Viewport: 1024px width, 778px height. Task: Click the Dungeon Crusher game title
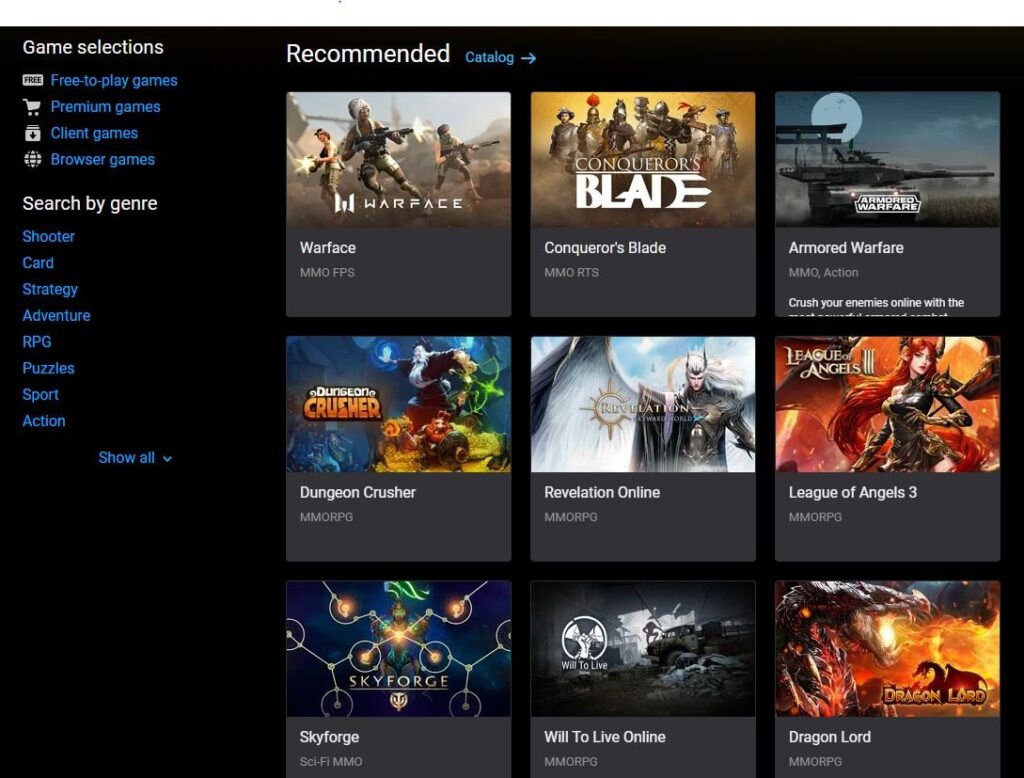point(358,493)
